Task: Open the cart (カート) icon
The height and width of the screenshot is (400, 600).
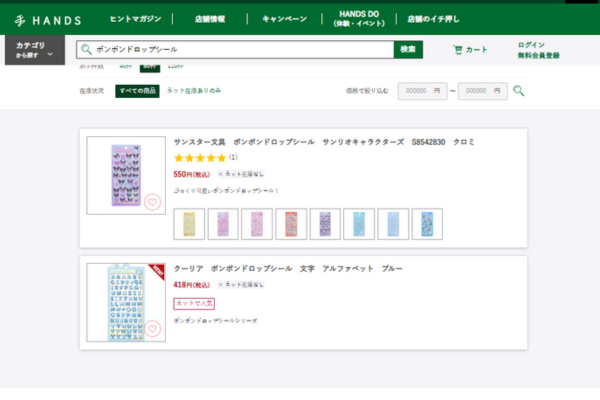Action: (470, 50)
